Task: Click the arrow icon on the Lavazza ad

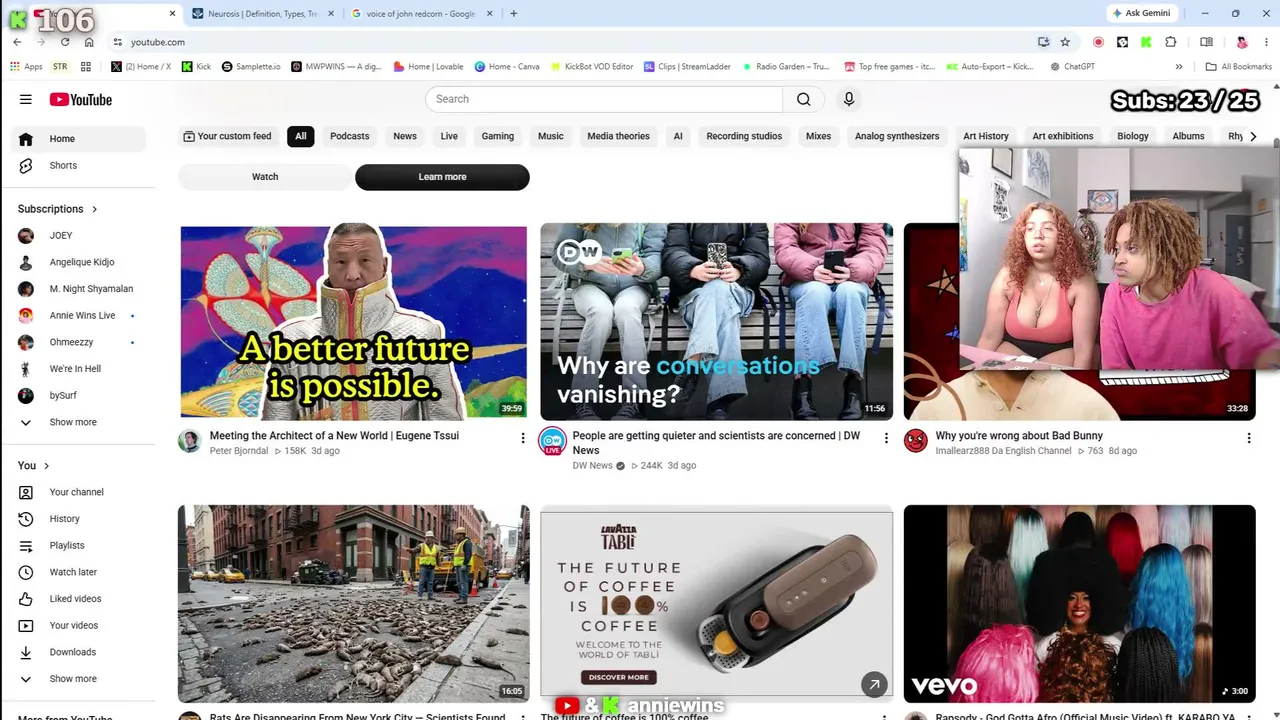Action: click(874, 684)
